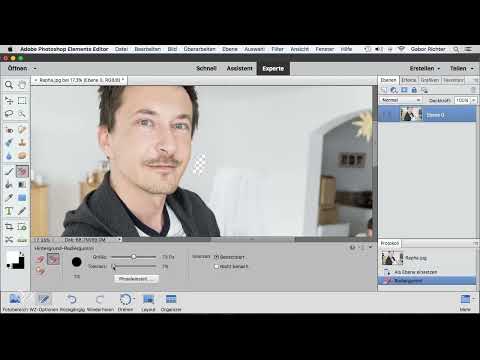Add layer mask in Layers panel
The height and width of the screenshot is (360, 480).
tap(404, 90)
